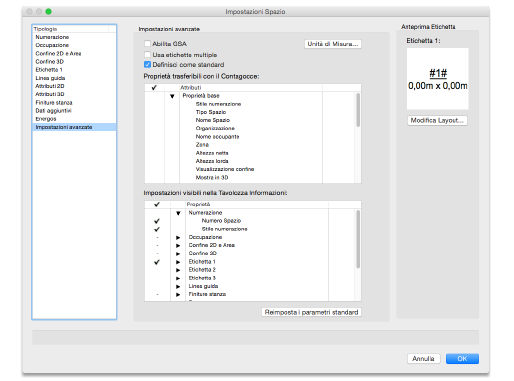Select the Visualizzazione confine attribute row

coord(225,169)
